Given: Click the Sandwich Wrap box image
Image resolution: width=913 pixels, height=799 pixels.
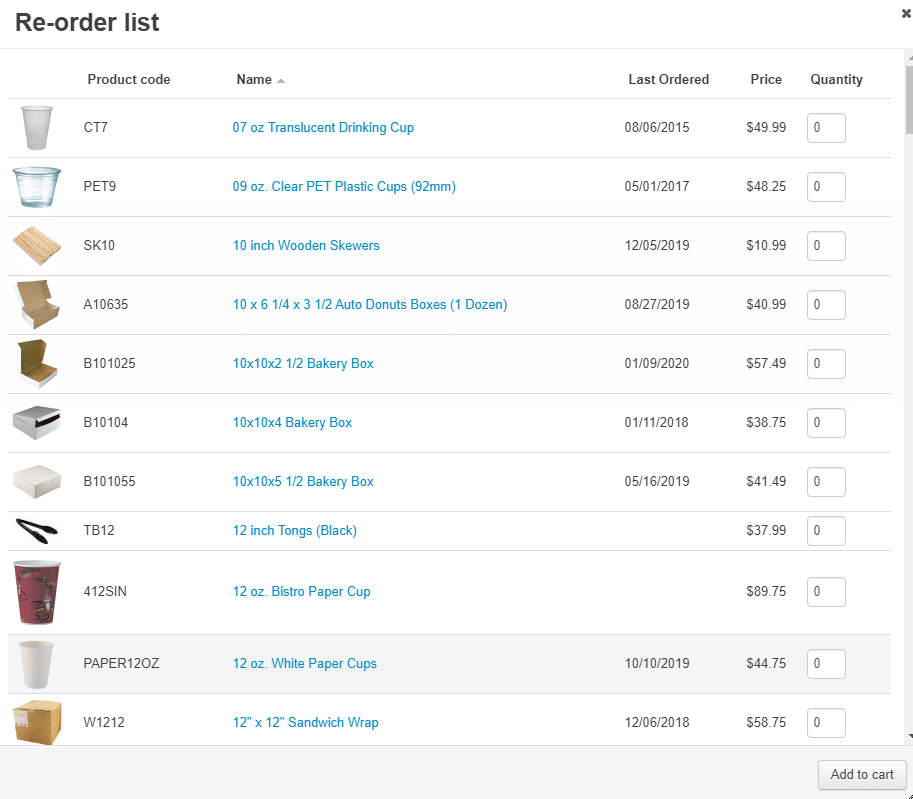Looking at the screenshot, I should point(36,722).
